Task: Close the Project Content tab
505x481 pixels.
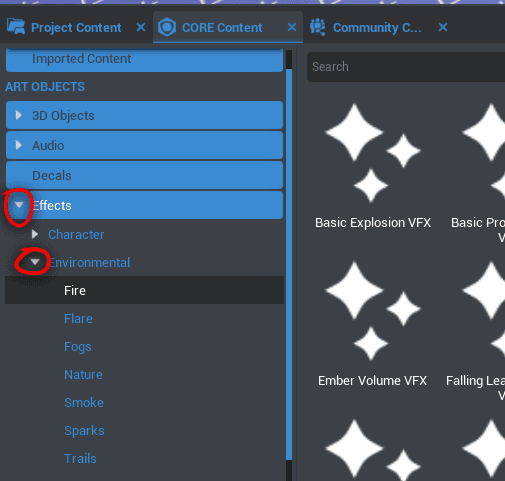Action: coord(141,27)
